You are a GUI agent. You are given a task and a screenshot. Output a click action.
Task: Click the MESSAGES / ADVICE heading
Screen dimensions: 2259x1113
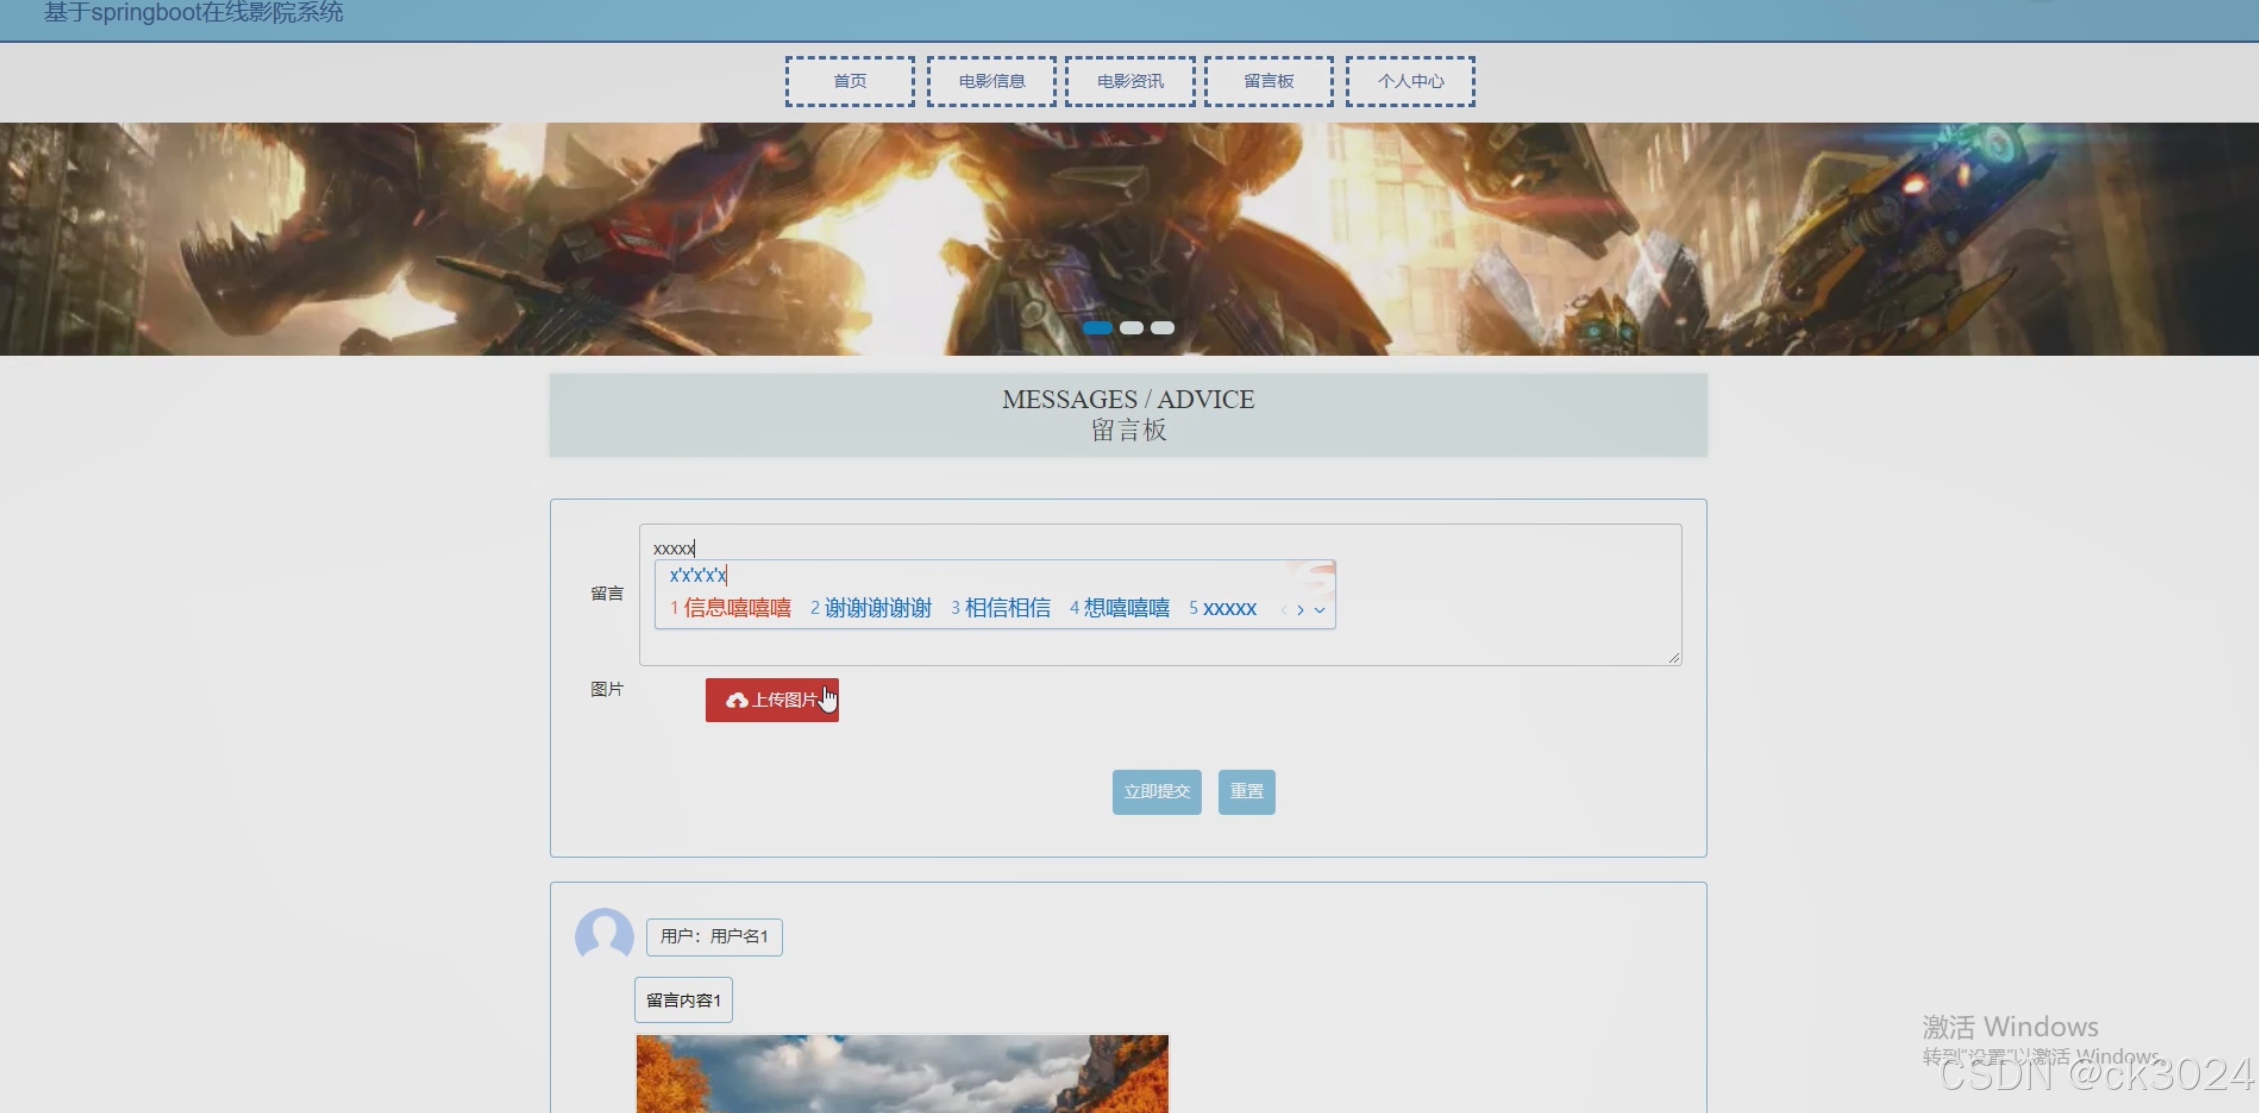pos(1128,399)
